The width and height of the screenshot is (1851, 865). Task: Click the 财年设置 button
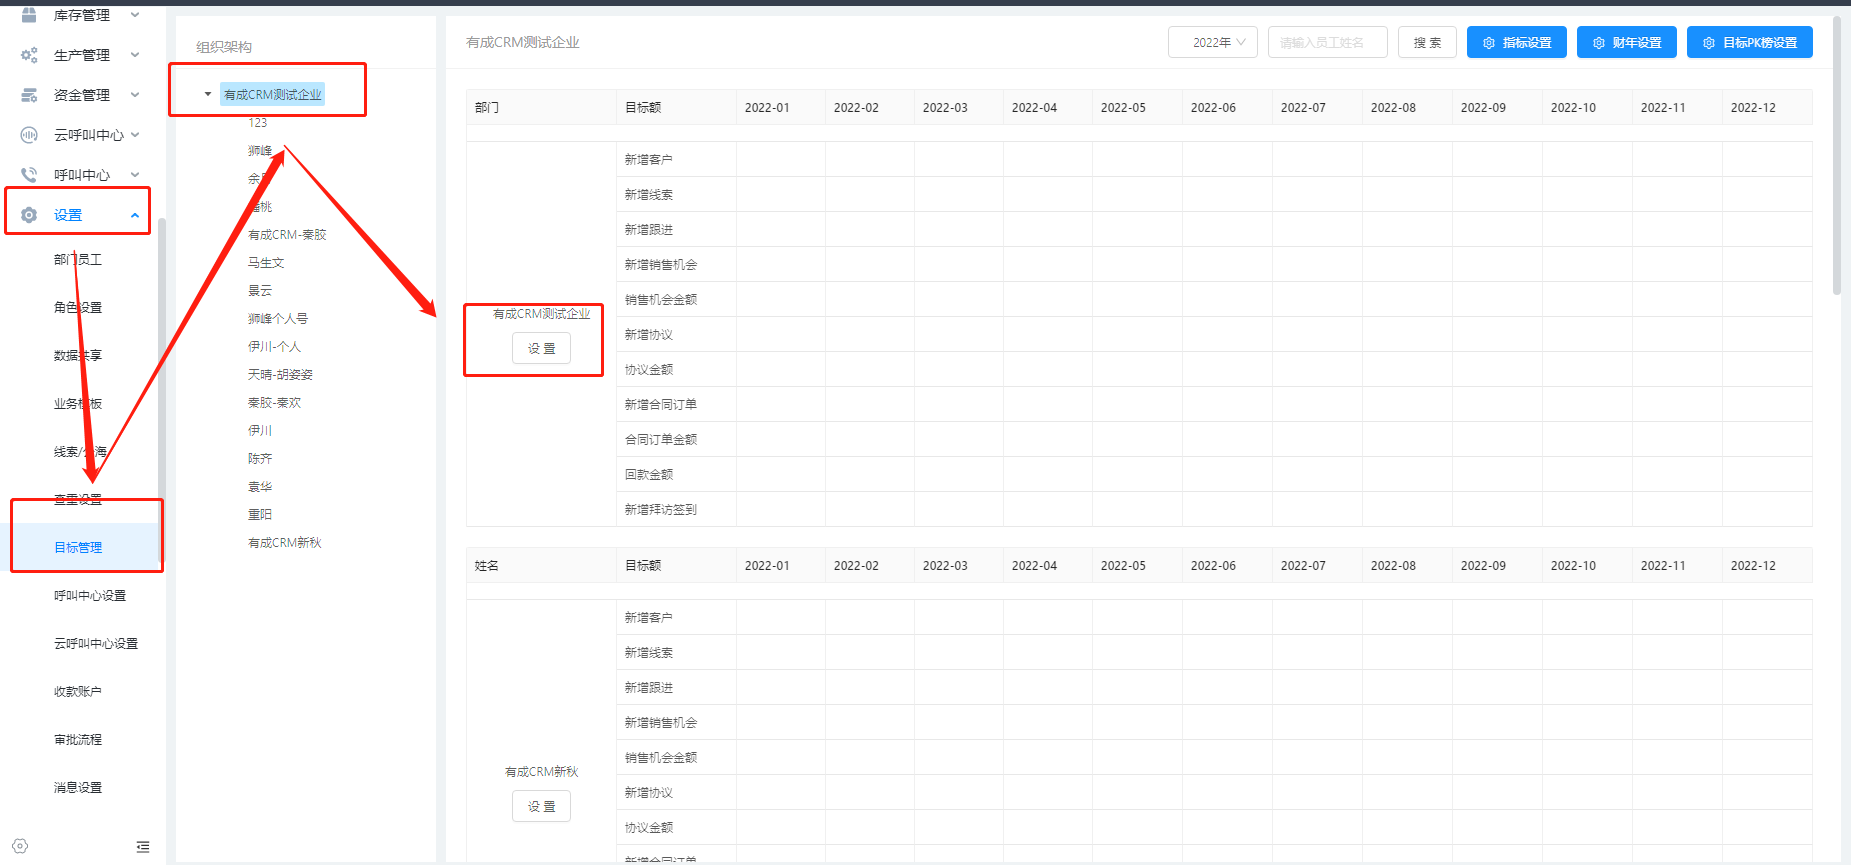1627,42
